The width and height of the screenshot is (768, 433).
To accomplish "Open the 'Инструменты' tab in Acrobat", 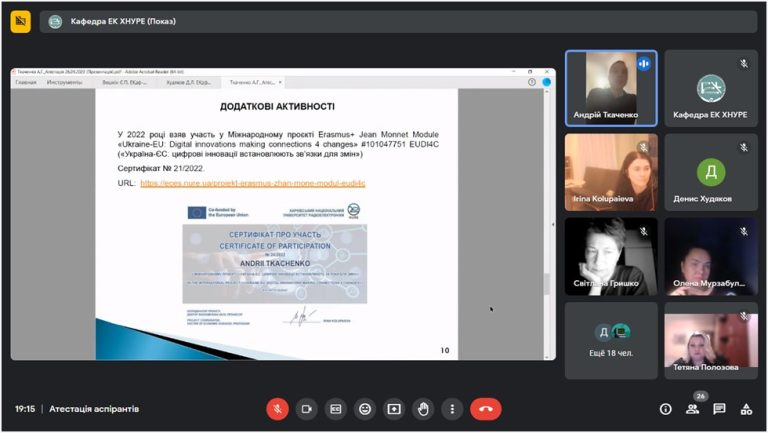I will tap(64, 82).
